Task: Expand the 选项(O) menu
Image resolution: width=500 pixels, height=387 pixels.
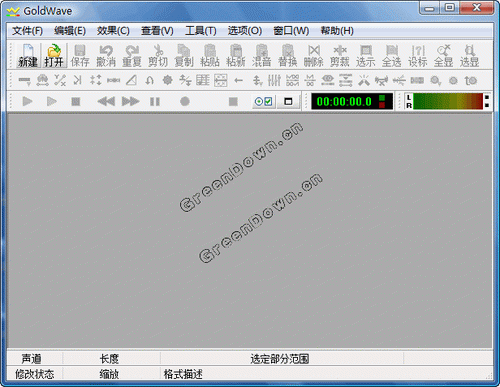Action: point(245,31)
